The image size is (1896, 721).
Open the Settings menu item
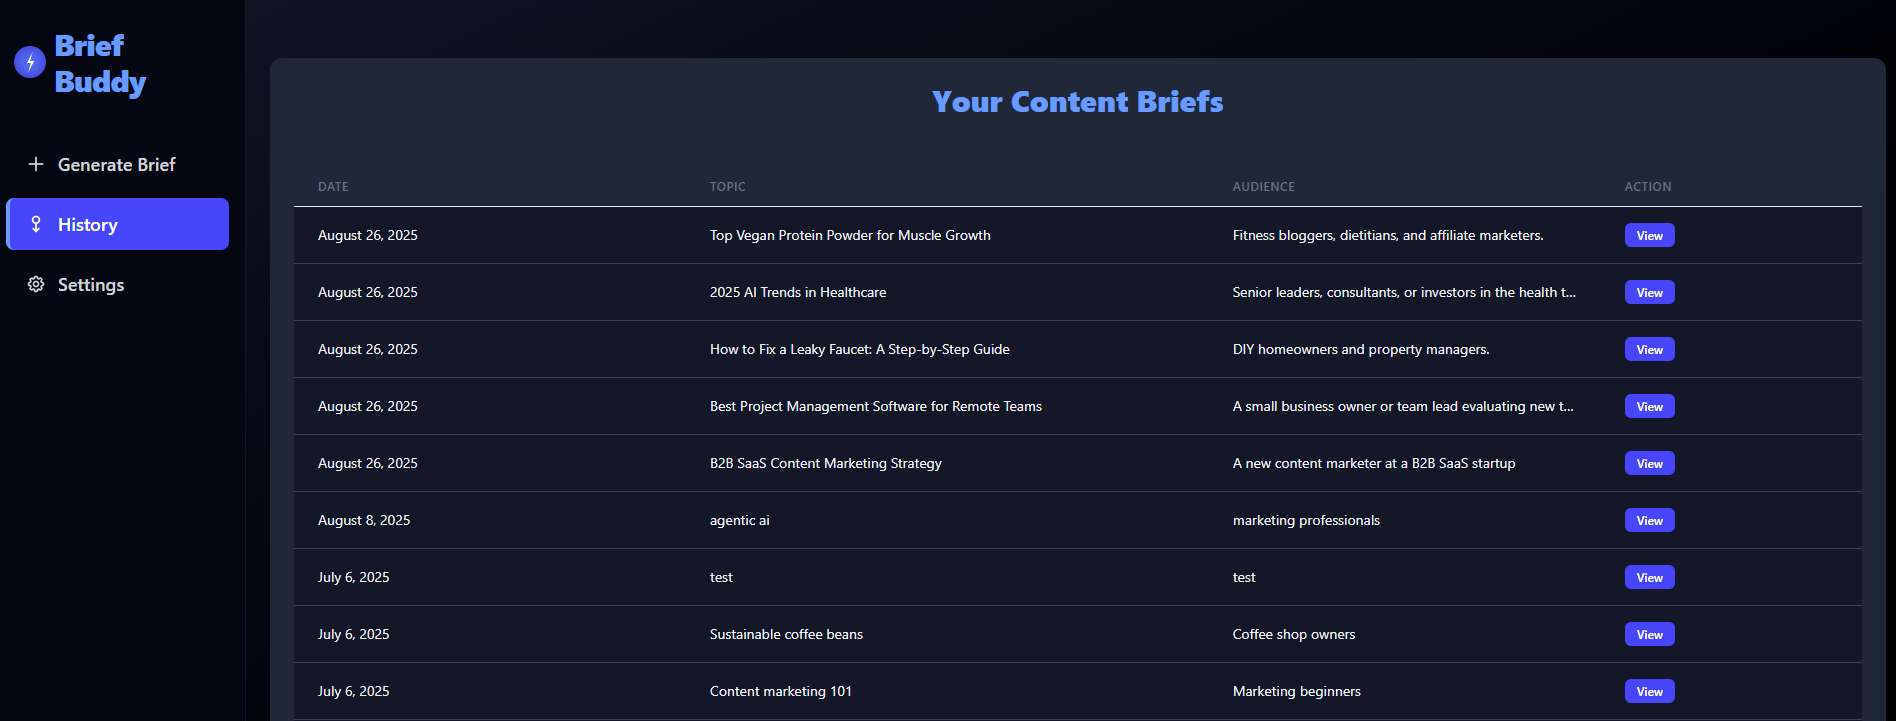pos(118,284)
